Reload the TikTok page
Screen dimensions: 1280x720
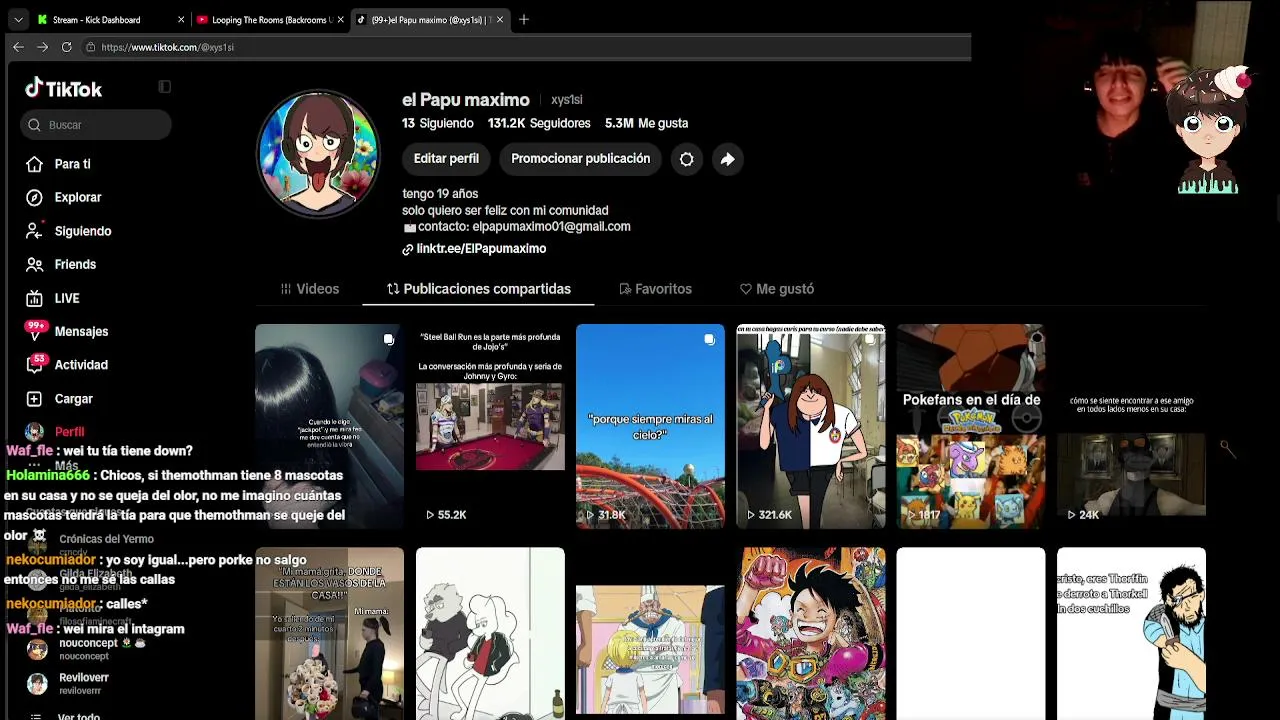pyautogui.click(x=66, y=47)
